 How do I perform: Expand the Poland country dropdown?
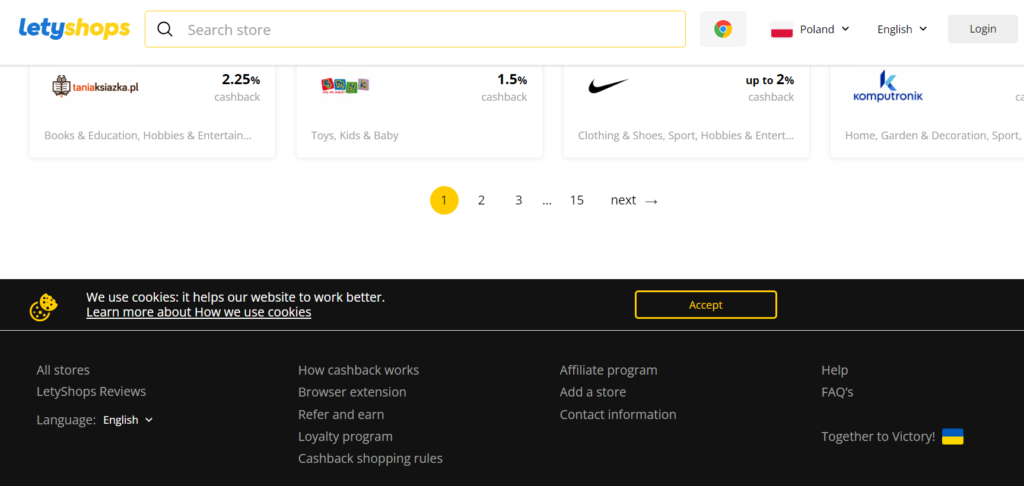(810, 29)
